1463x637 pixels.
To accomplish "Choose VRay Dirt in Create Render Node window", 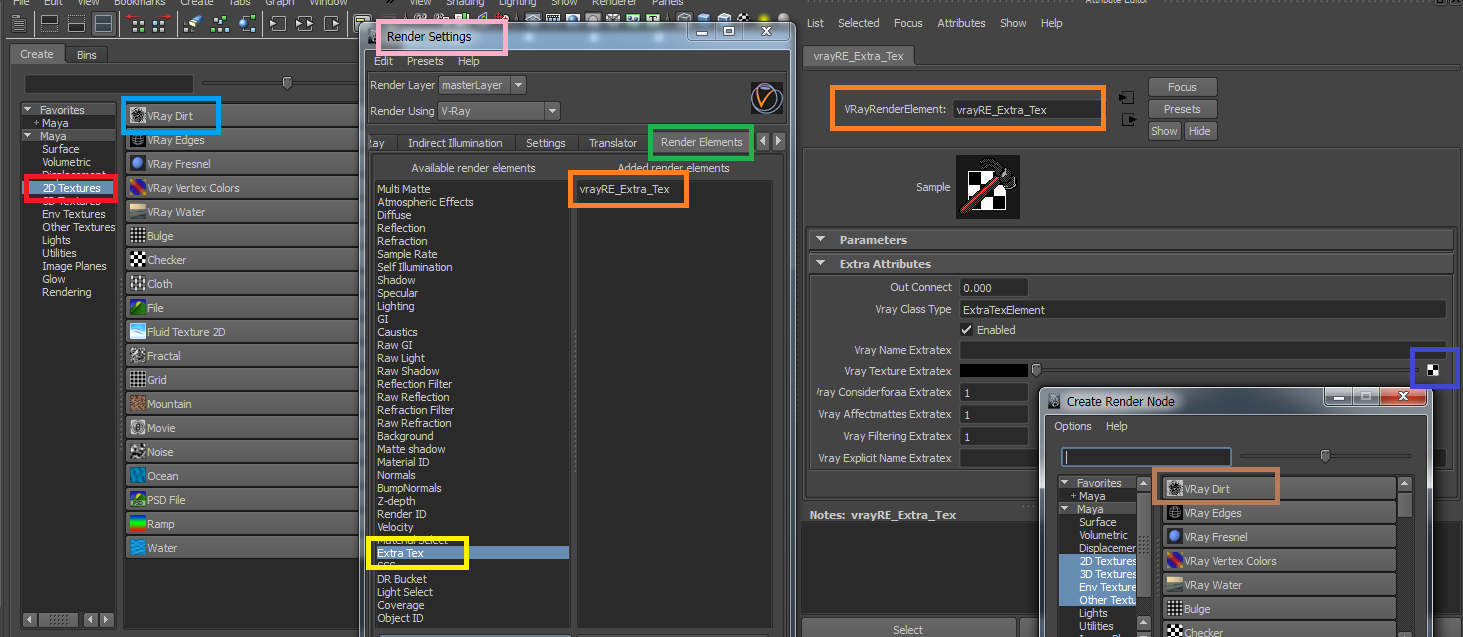I will tap(1279, 489).
